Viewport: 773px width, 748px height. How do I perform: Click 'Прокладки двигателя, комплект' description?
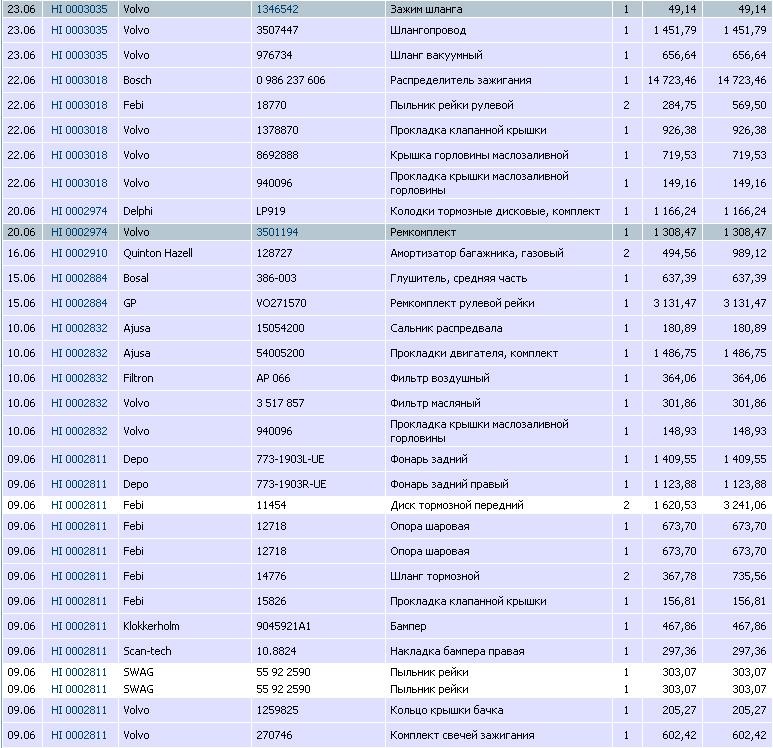click(474, 353)
